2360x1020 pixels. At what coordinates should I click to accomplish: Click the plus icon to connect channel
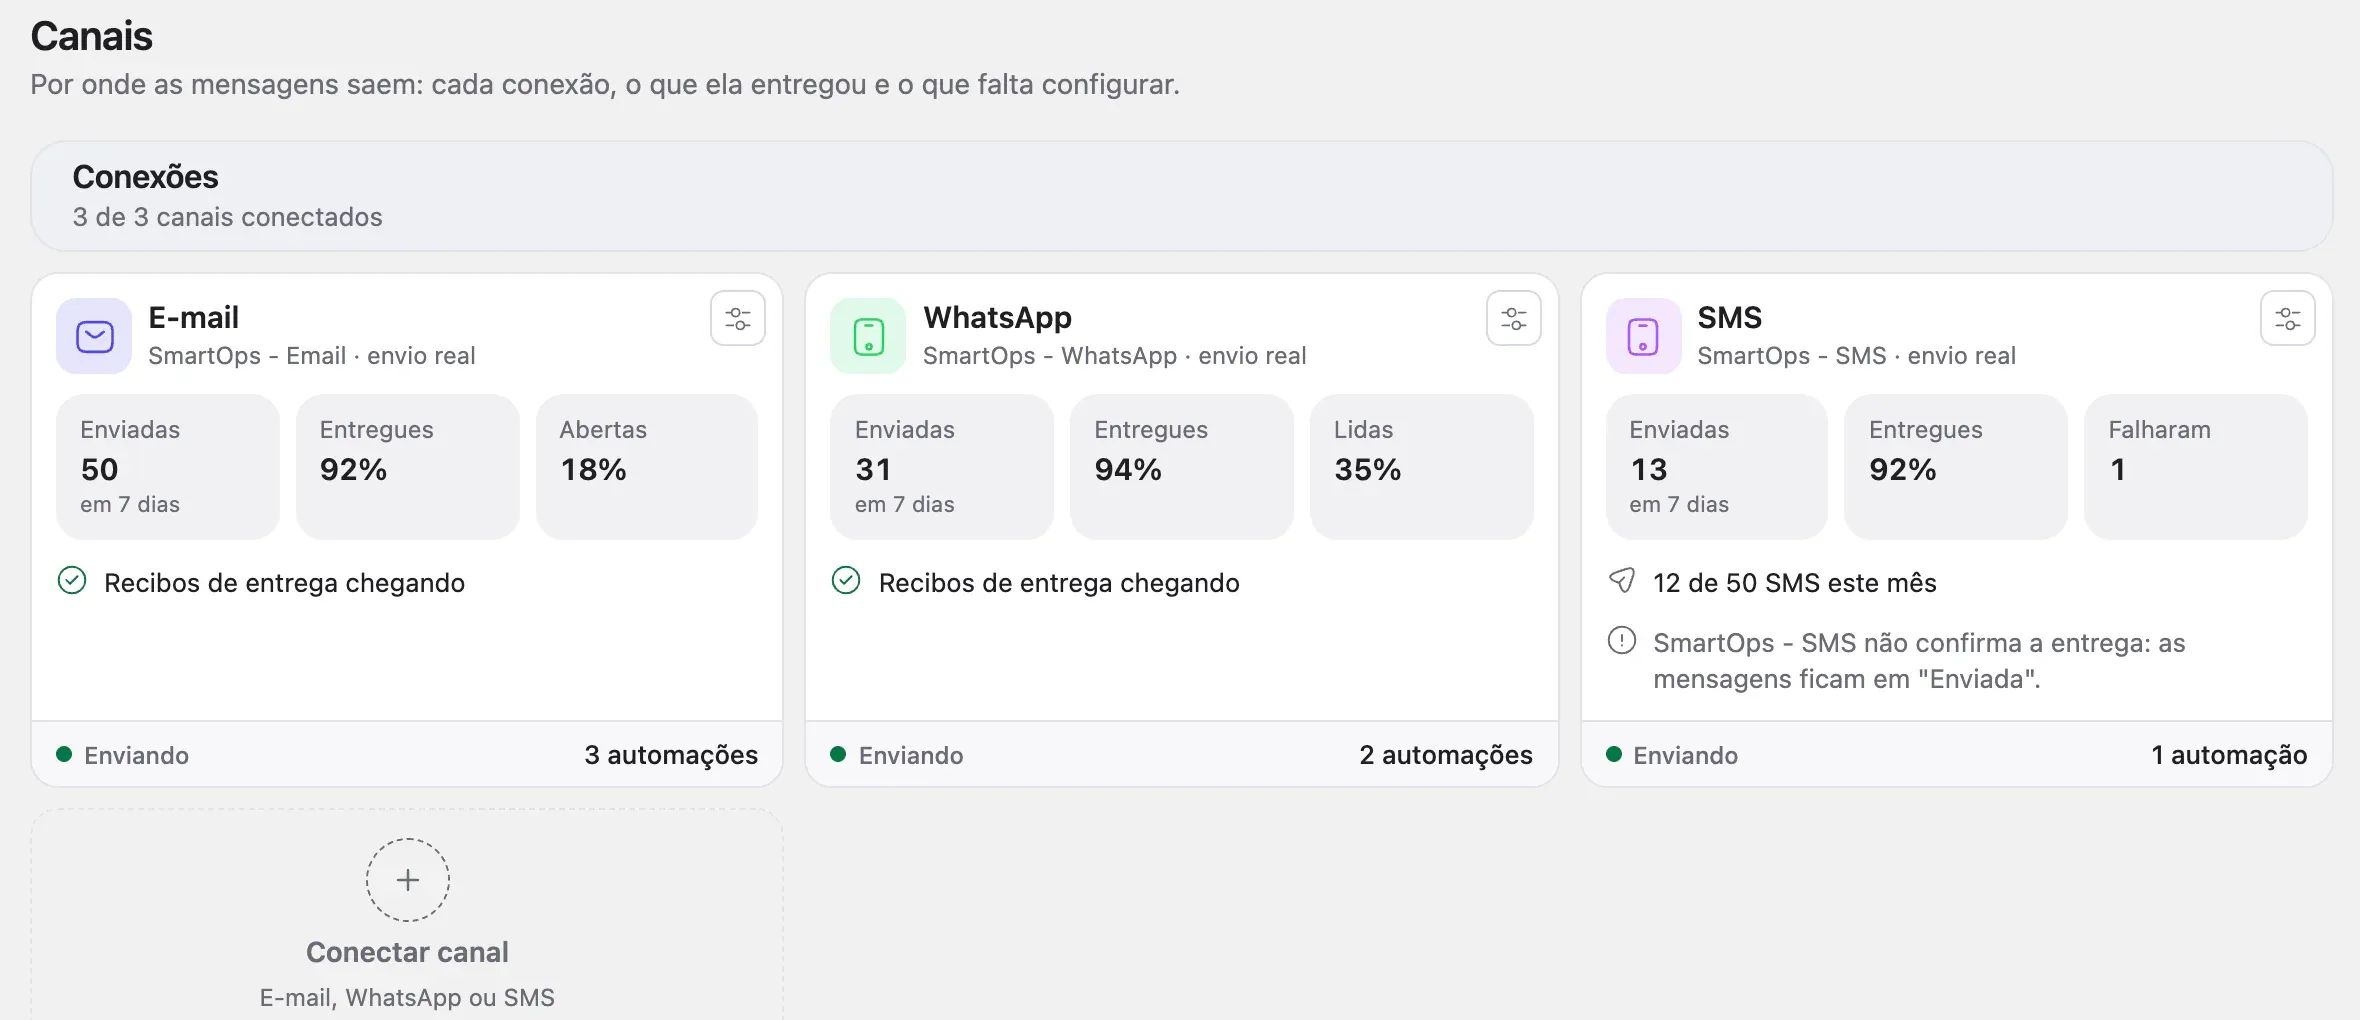point(407,880)
